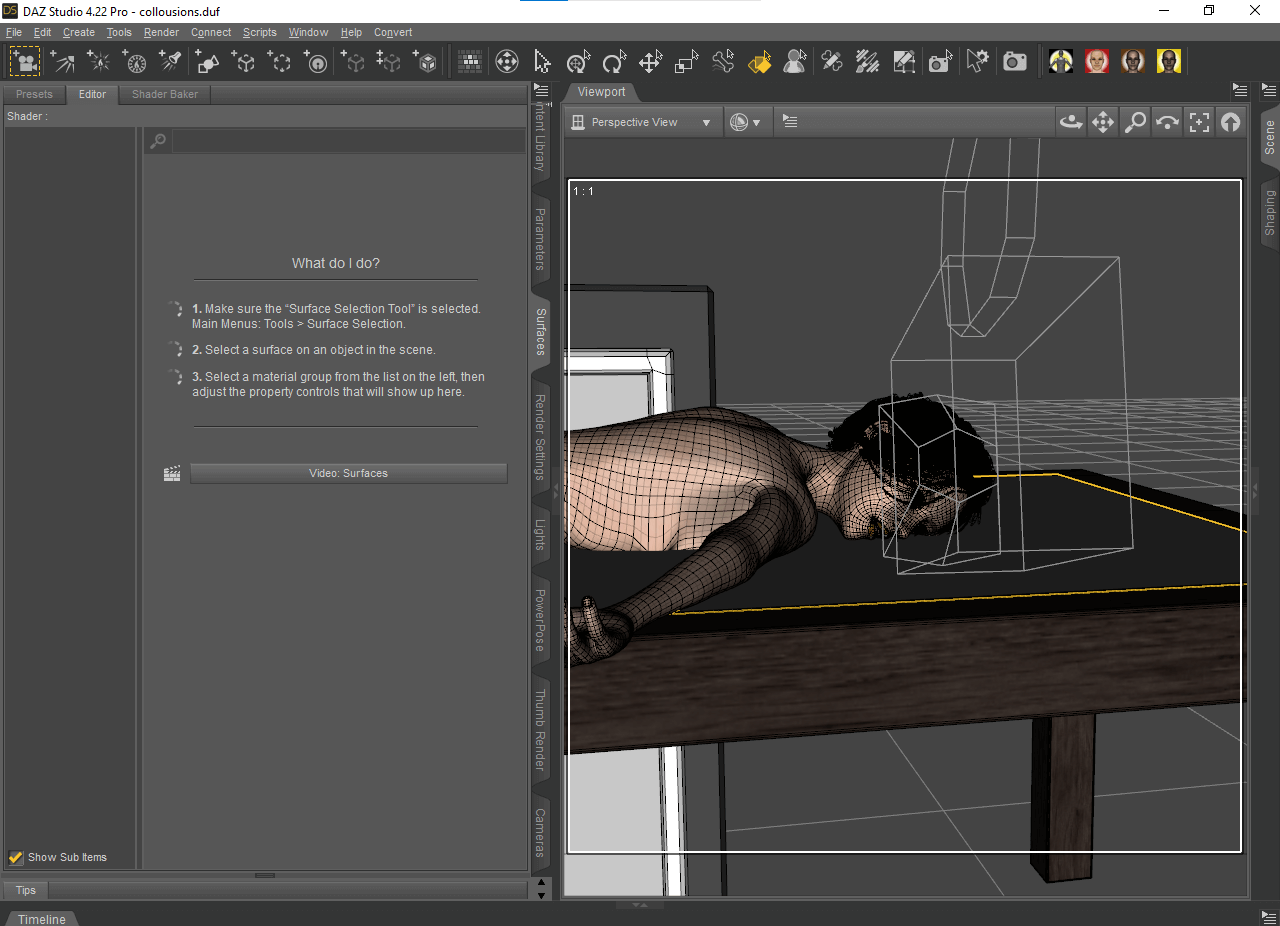Viewport: 1280px width, 926px height.
Task: Select the Translate tool
Action: point(650,62)
